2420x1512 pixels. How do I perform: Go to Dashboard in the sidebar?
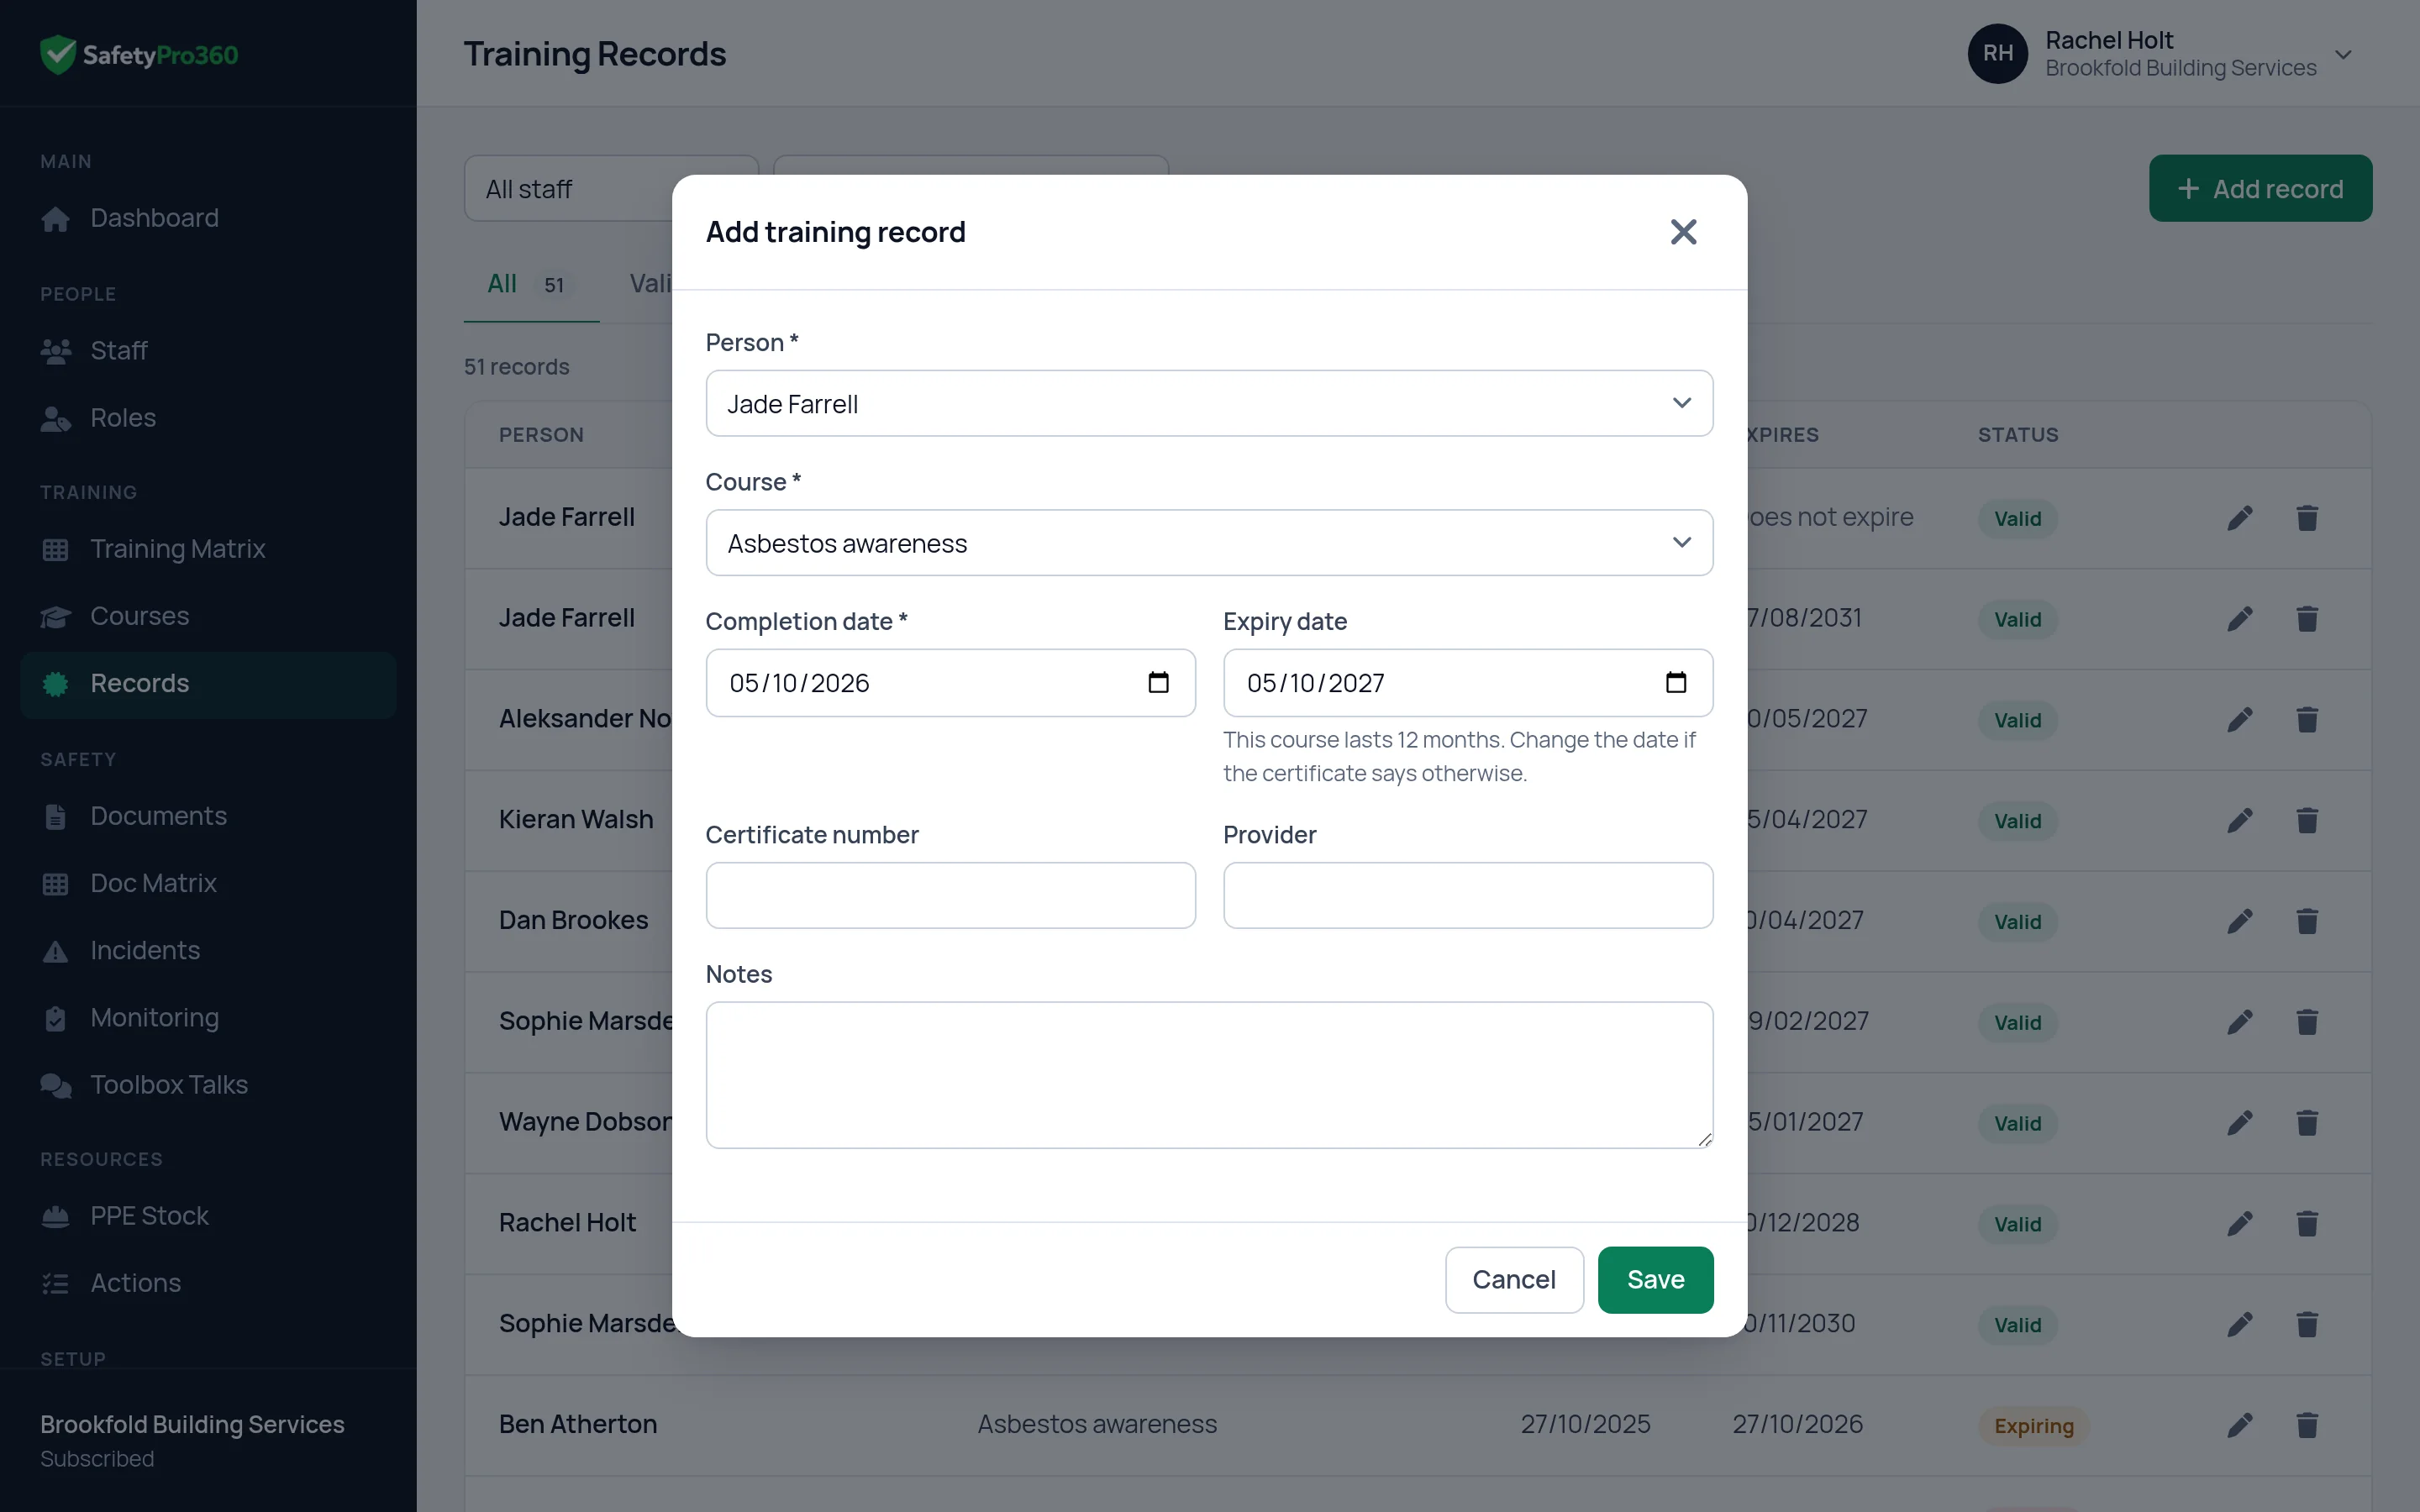tap(208, 218)
